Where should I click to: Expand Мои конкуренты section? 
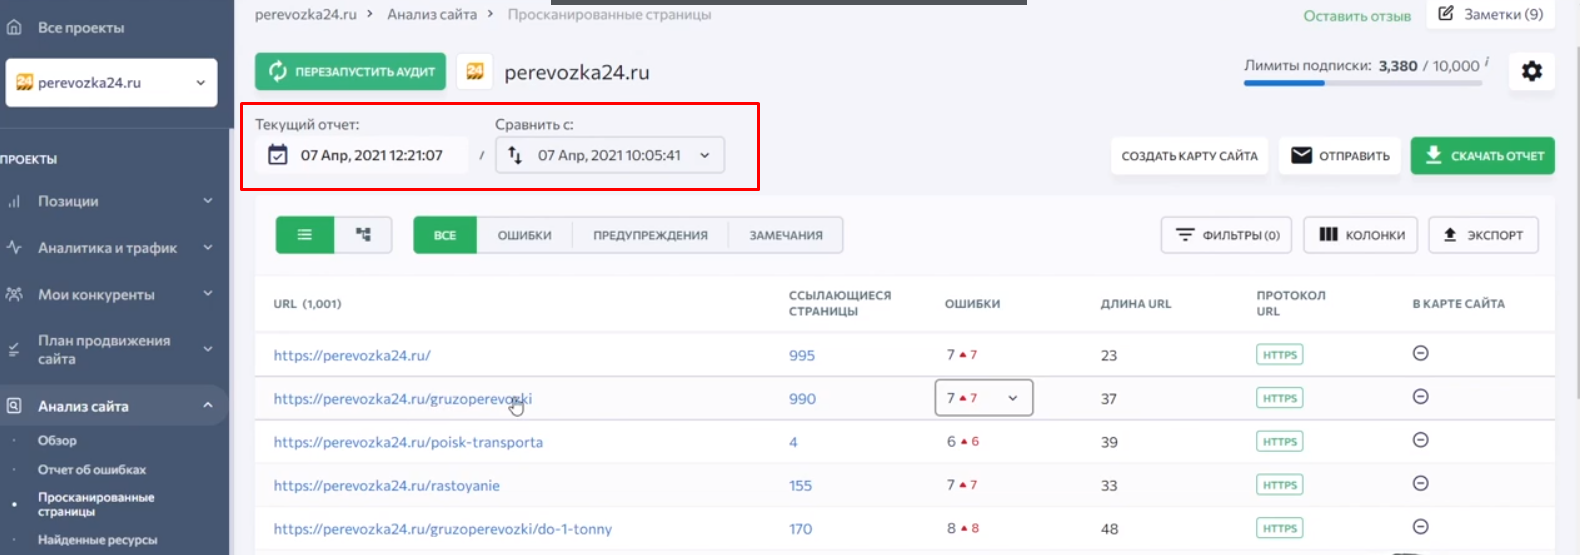(x=208, y=294)
